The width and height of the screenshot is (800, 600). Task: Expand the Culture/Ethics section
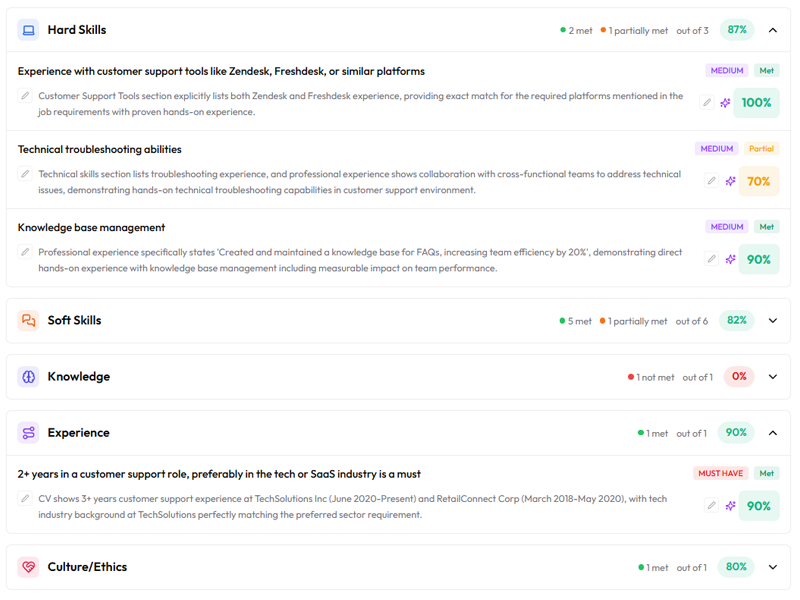tap(773, 567)
